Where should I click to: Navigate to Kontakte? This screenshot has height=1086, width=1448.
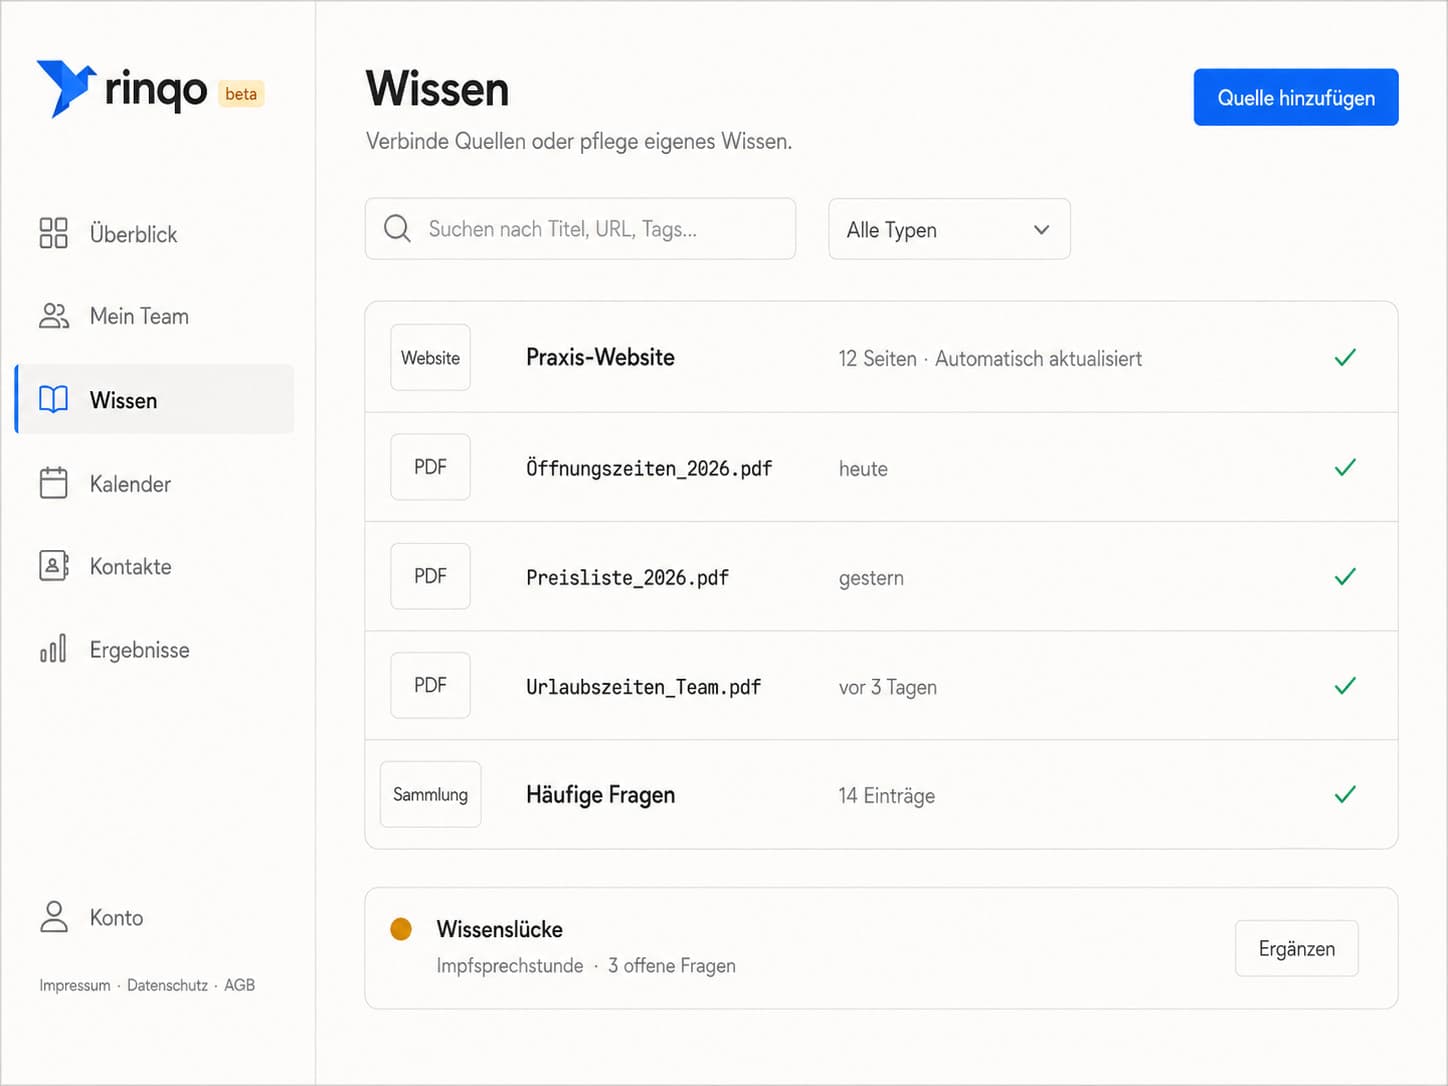pos(155,567)
